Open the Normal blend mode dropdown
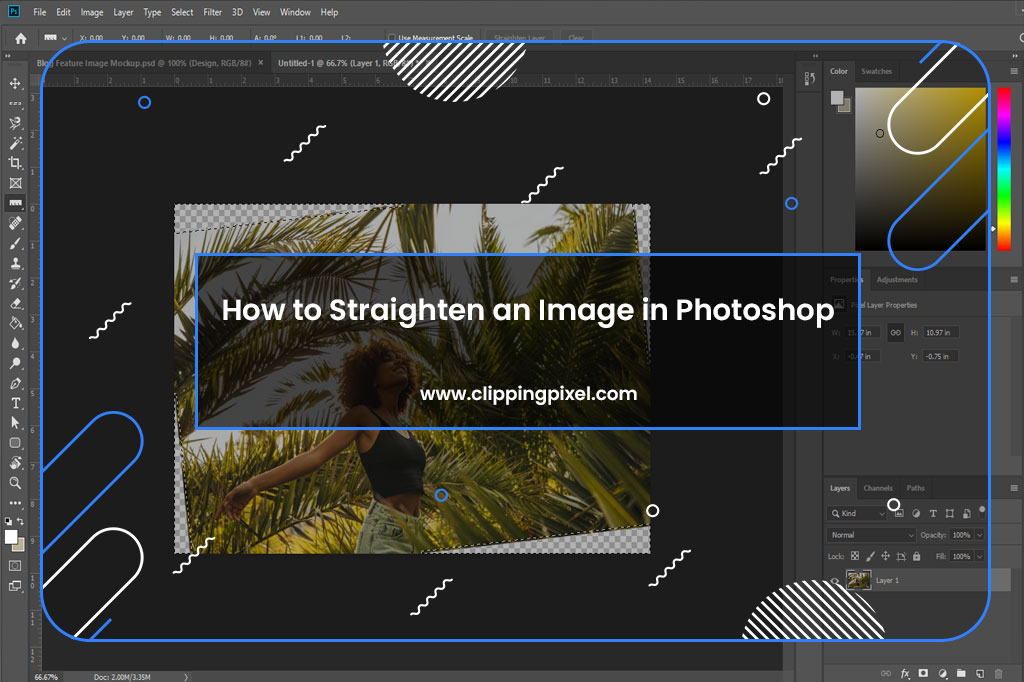 [x=872, y=535]
